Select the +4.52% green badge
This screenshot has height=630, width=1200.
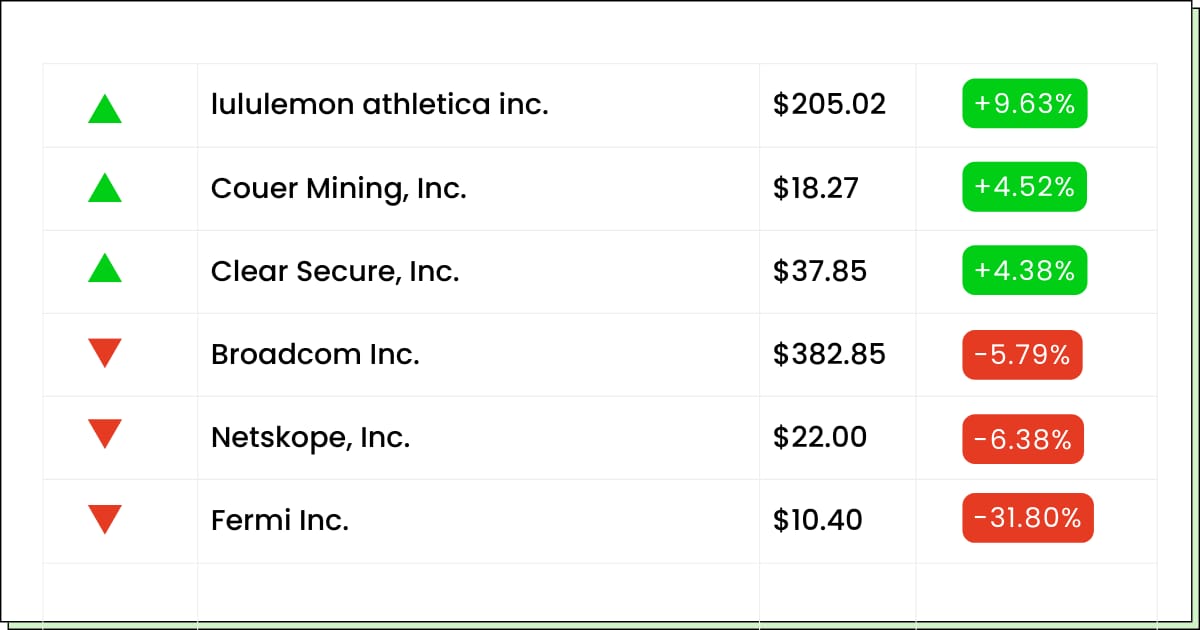(1025, 187)
